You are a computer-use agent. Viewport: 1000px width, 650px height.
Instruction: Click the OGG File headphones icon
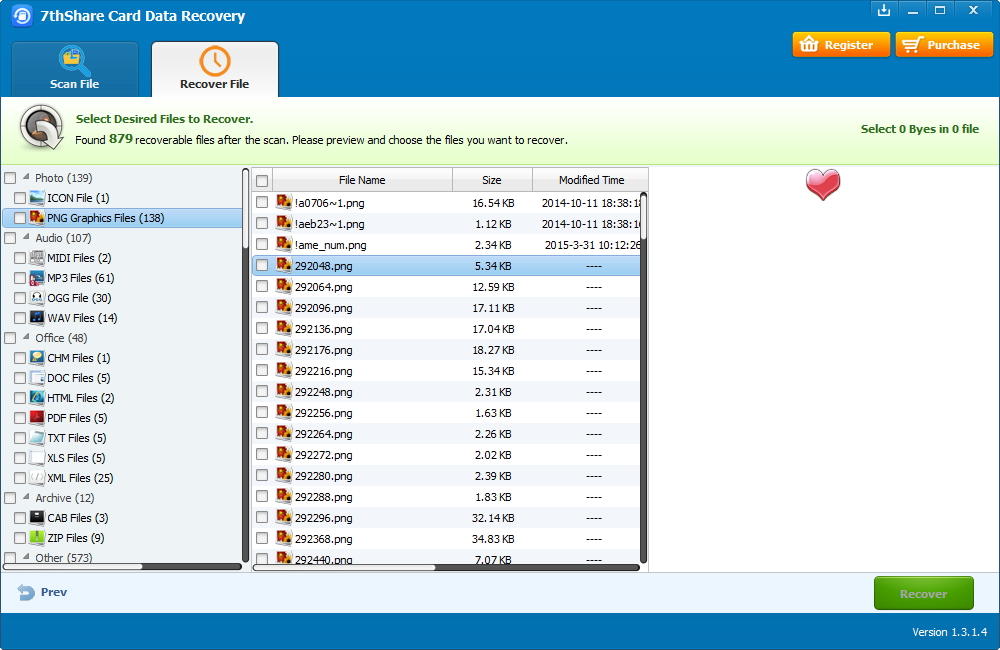tap(37, 298)
